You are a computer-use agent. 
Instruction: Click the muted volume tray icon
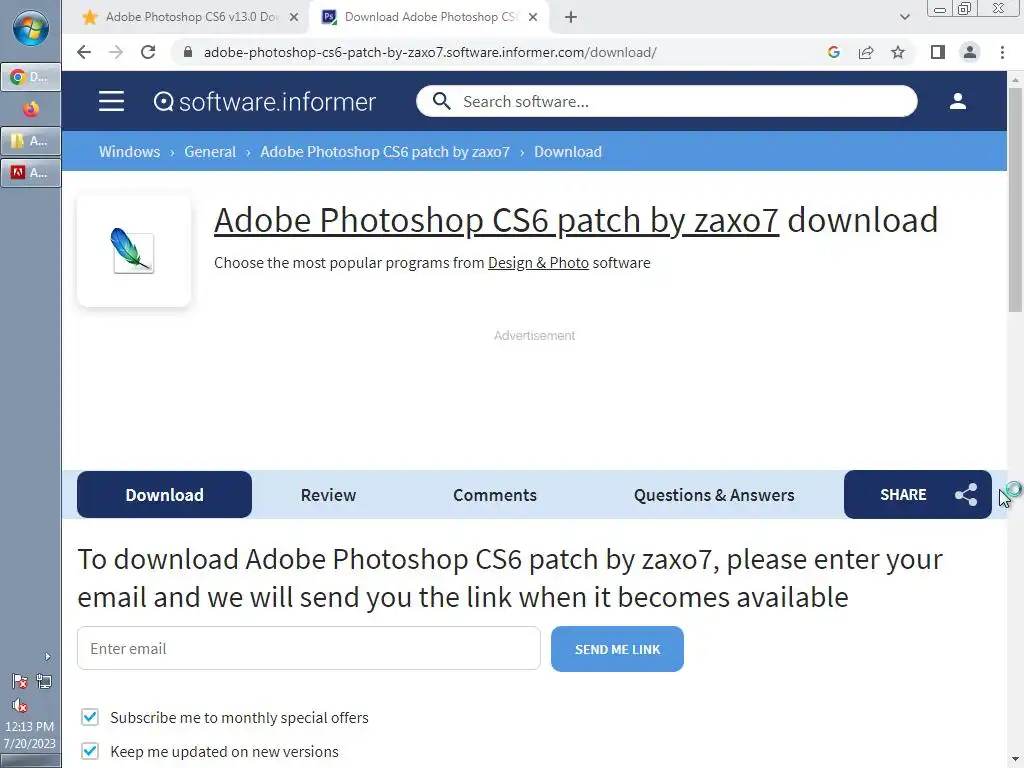20,705
